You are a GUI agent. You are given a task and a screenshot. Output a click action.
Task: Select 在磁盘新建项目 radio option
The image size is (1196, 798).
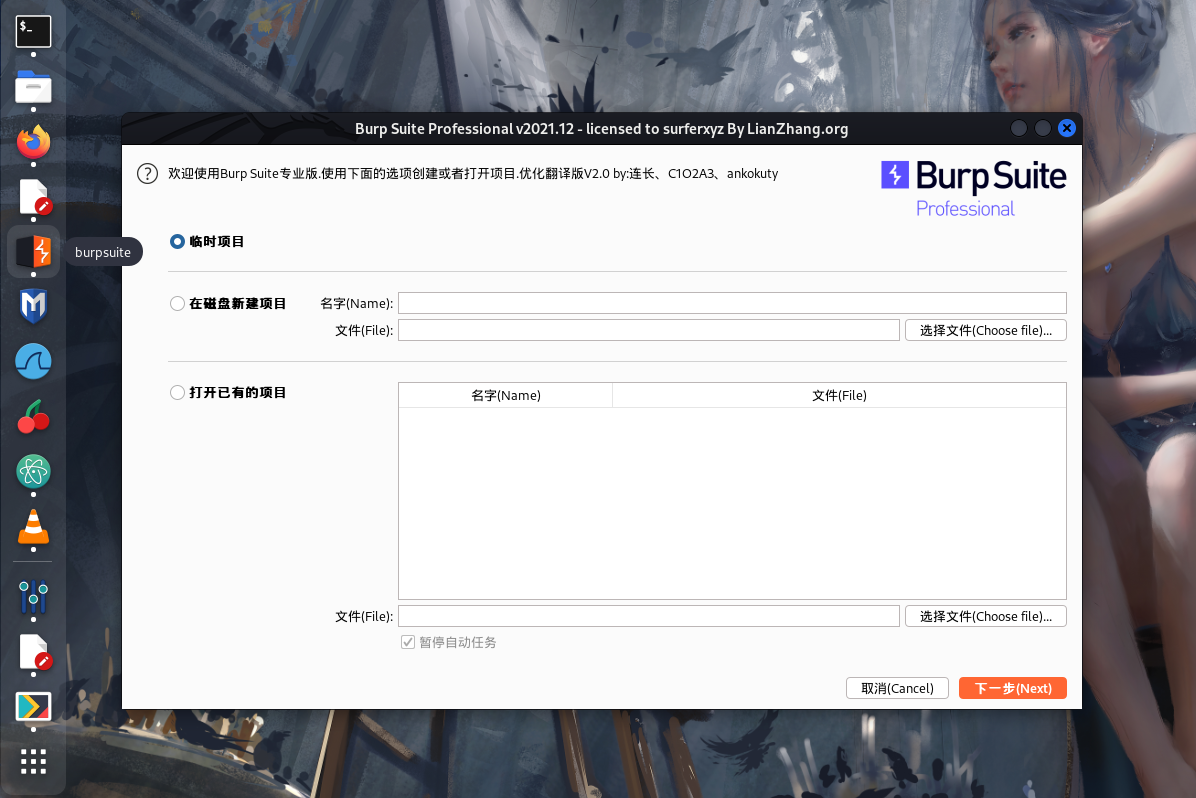pyautogui.click(x=177, y=304)
